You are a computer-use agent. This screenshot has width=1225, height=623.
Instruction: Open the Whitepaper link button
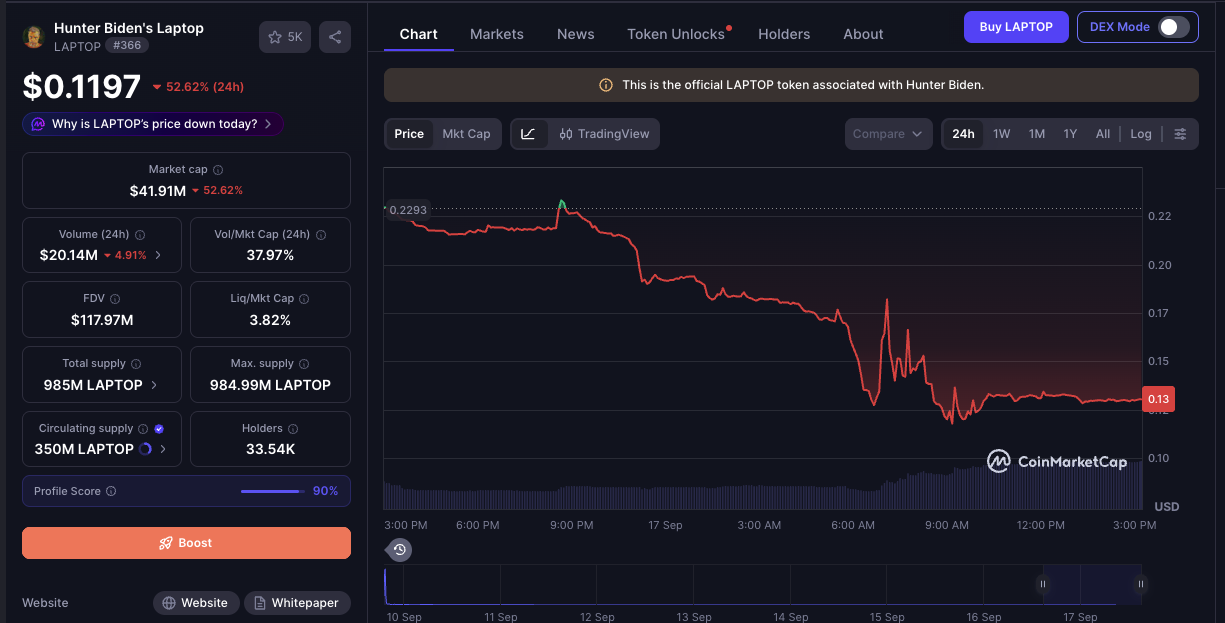pyautogui.click(x=298, y=603)
